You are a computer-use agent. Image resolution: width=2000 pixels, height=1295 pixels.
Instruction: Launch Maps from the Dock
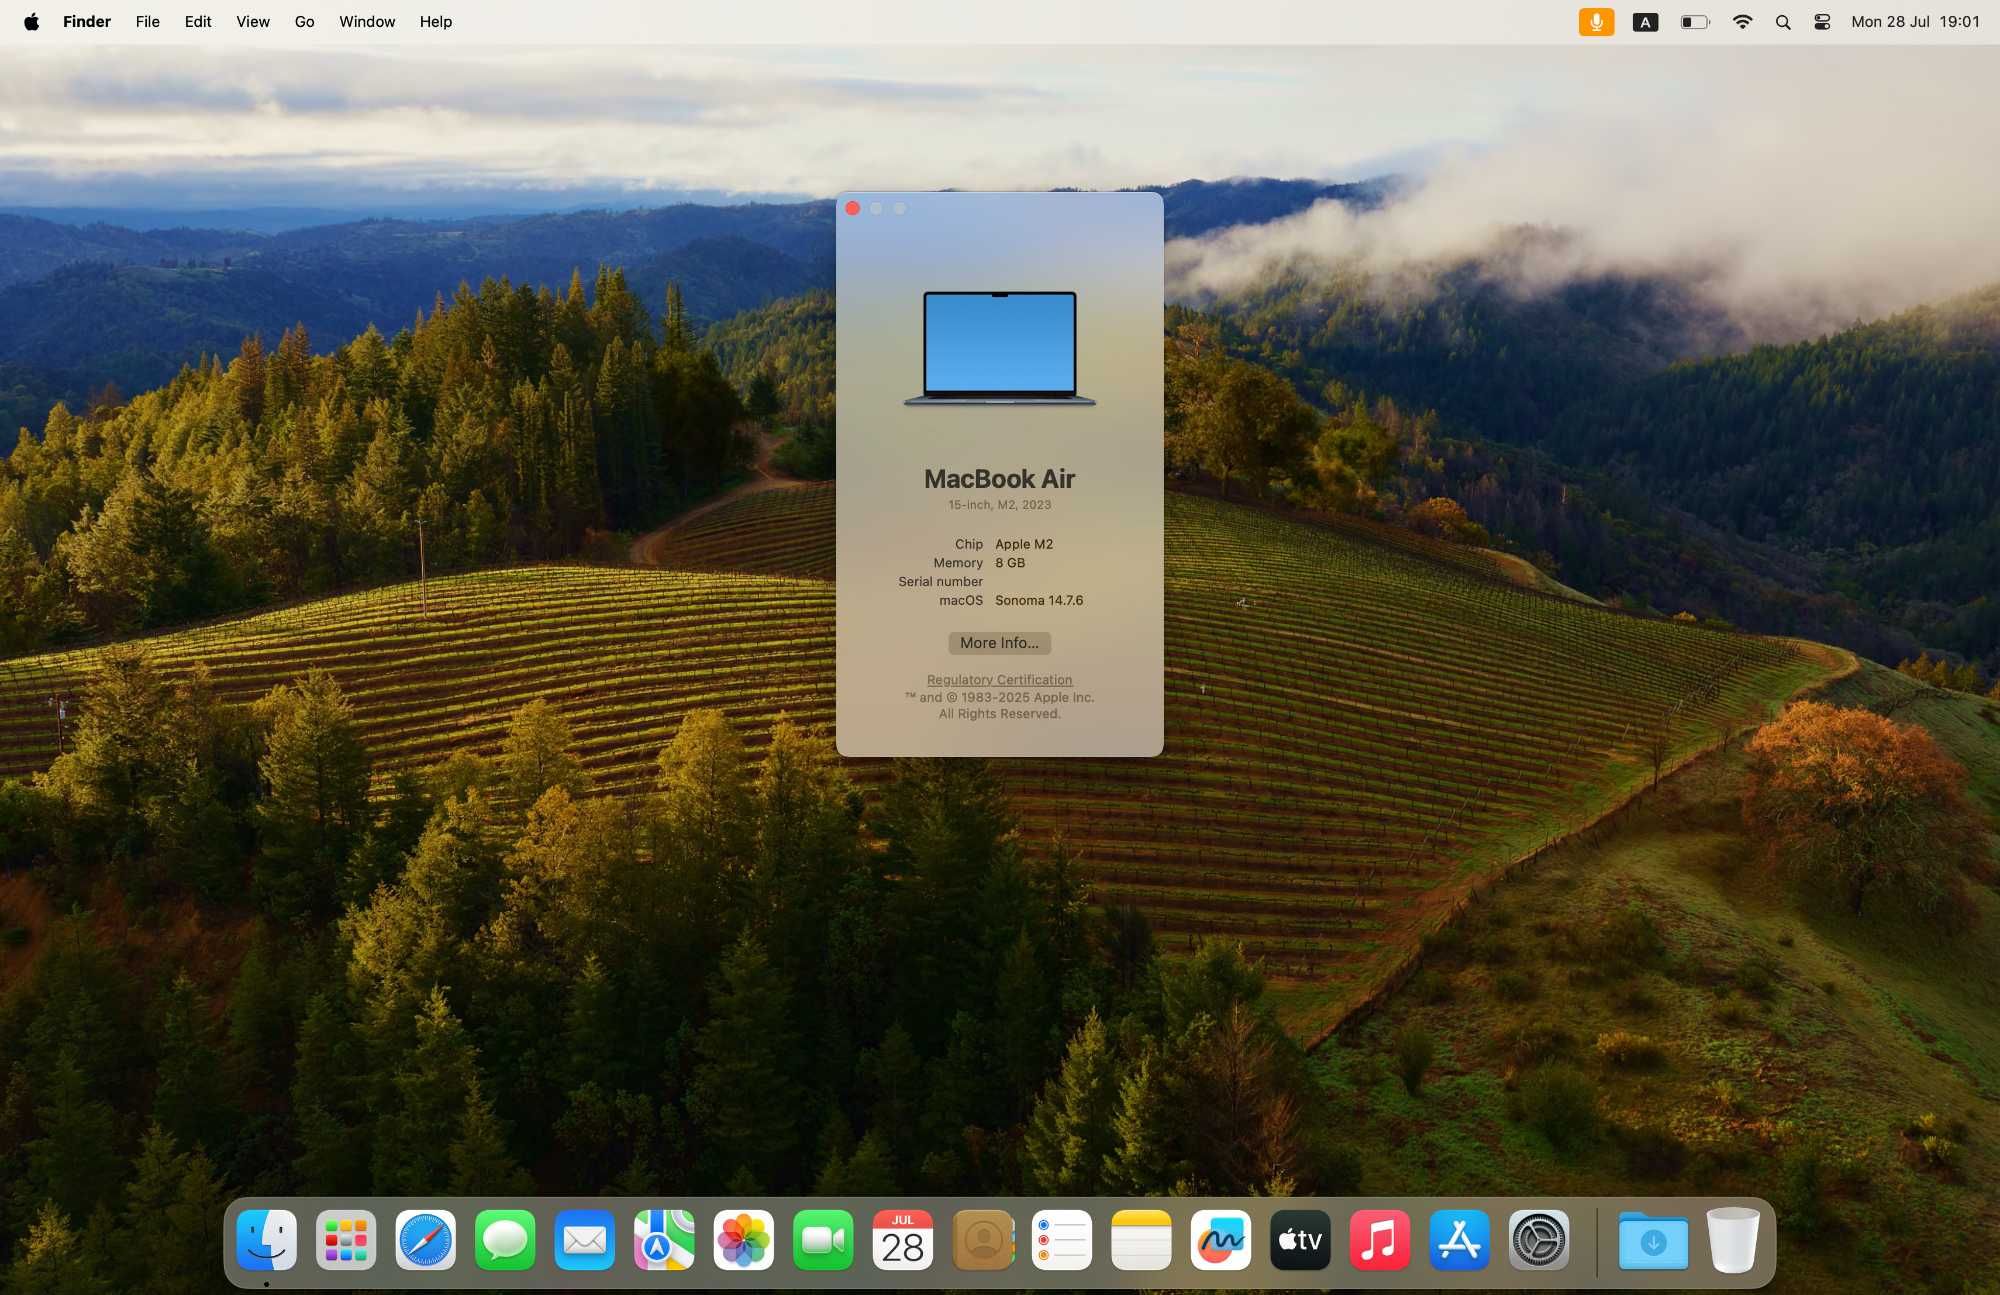[x=664, y=1240]
